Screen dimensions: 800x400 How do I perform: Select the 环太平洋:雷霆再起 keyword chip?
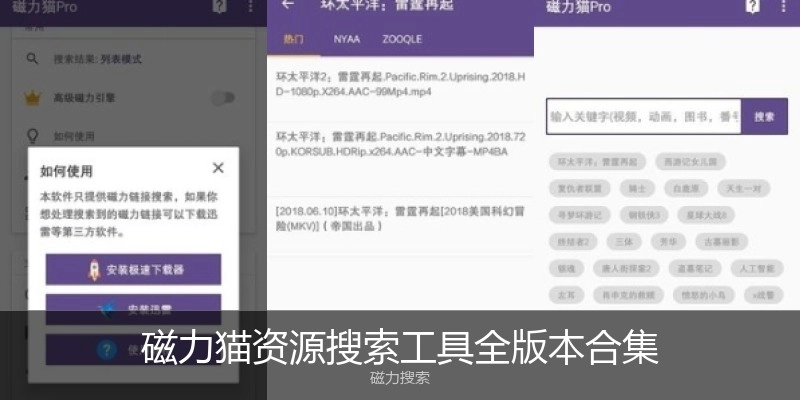click(x=597, y=162)
